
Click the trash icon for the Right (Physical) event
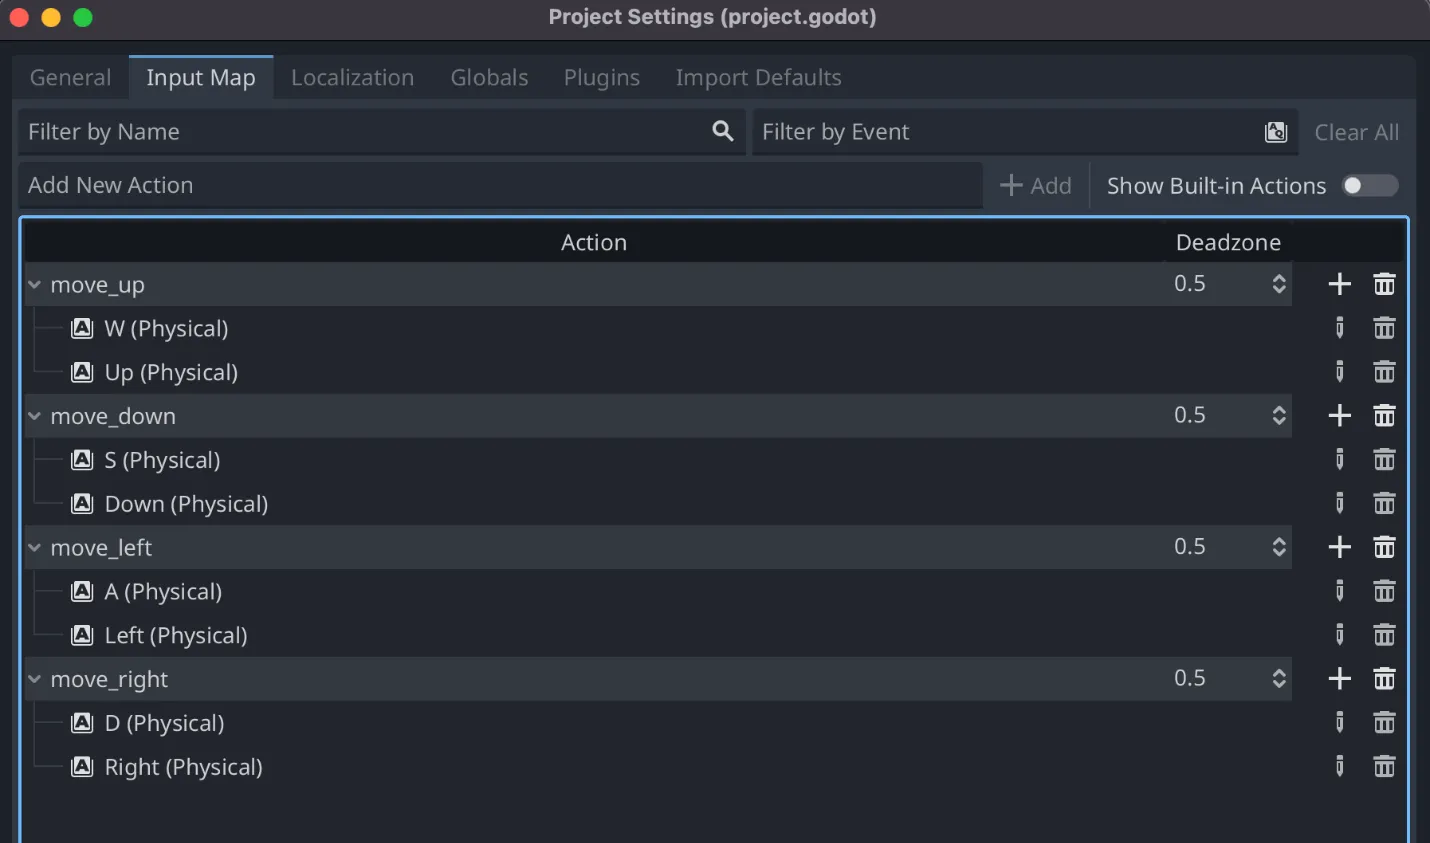tap(1384, 767)
